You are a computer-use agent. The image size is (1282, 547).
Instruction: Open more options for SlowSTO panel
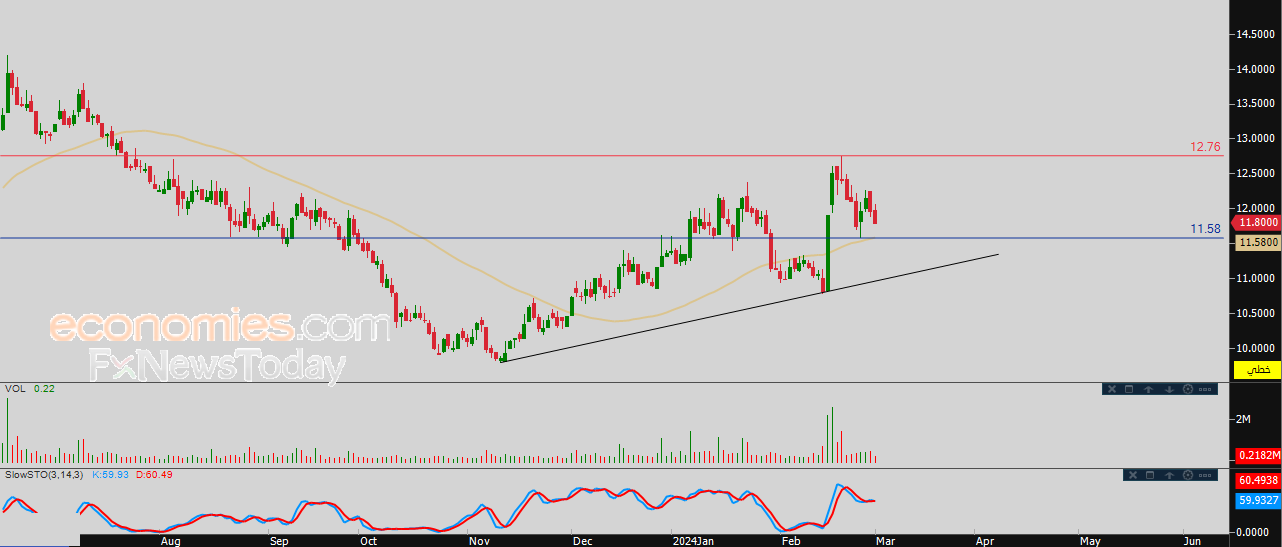tap(1205, 475)
